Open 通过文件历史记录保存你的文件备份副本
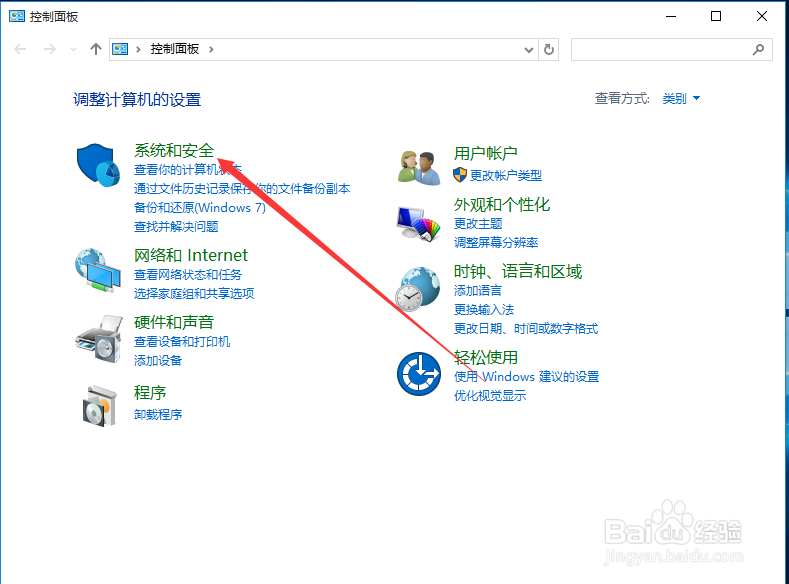Image resolution: width=789 pixels, height=584 pixels. point(242,189)
